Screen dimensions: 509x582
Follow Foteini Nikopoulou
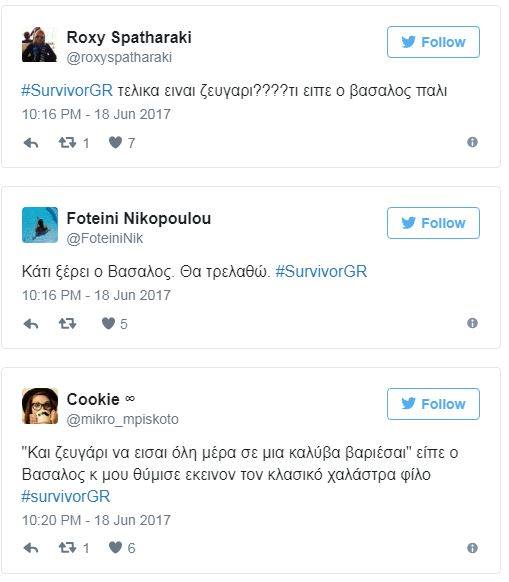pos(433,223)
